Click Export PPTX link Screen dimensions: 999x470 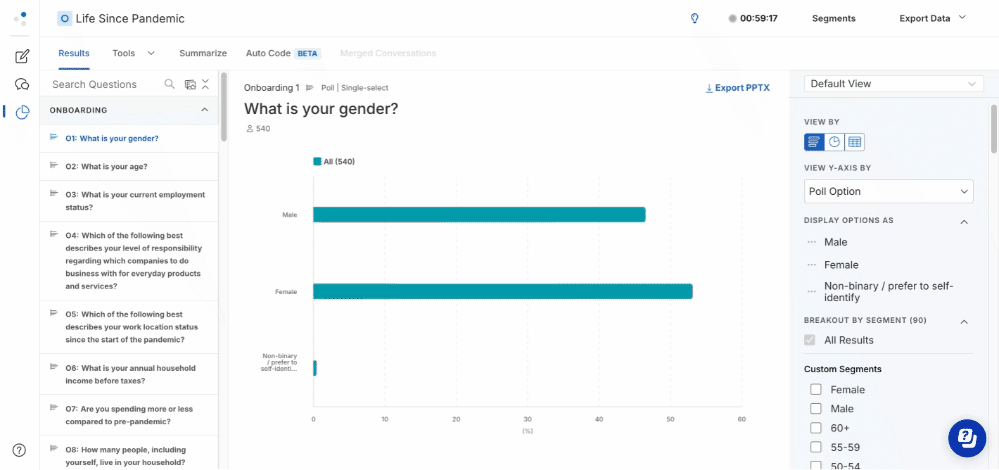(x=738, y=88)
